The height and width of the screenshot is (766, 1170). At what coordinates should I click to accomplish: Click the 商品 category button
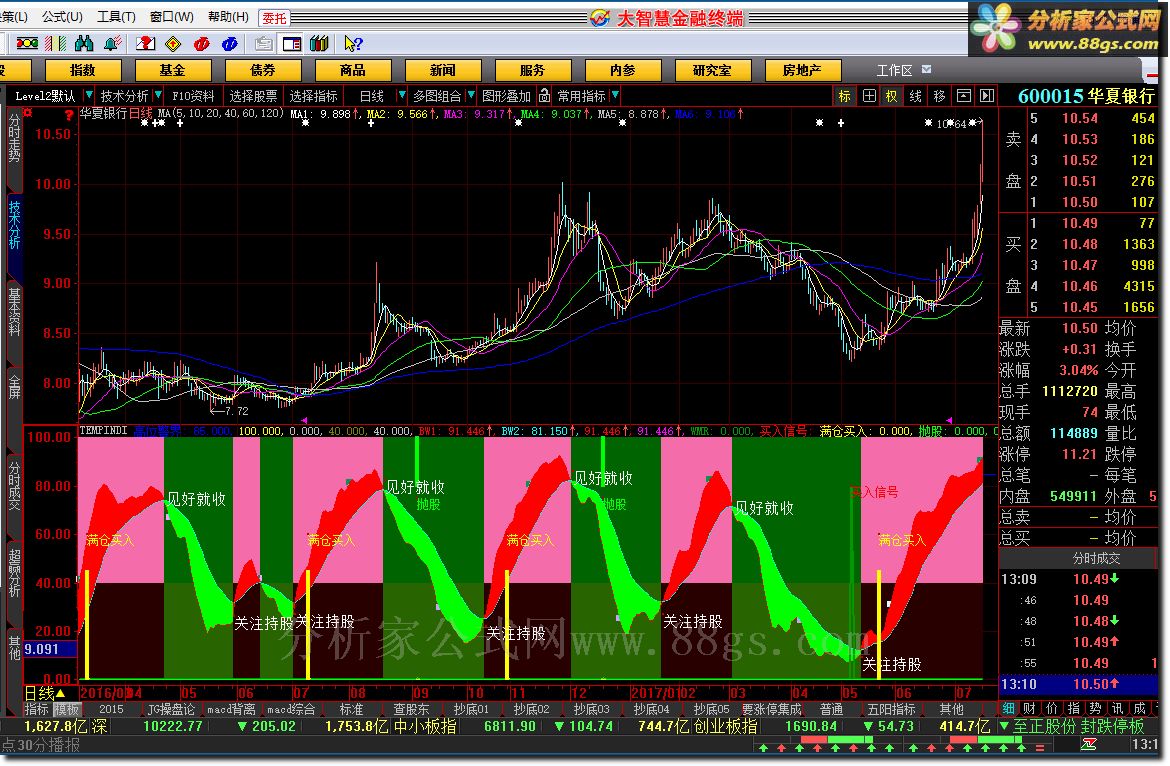[x=353, y=70]
